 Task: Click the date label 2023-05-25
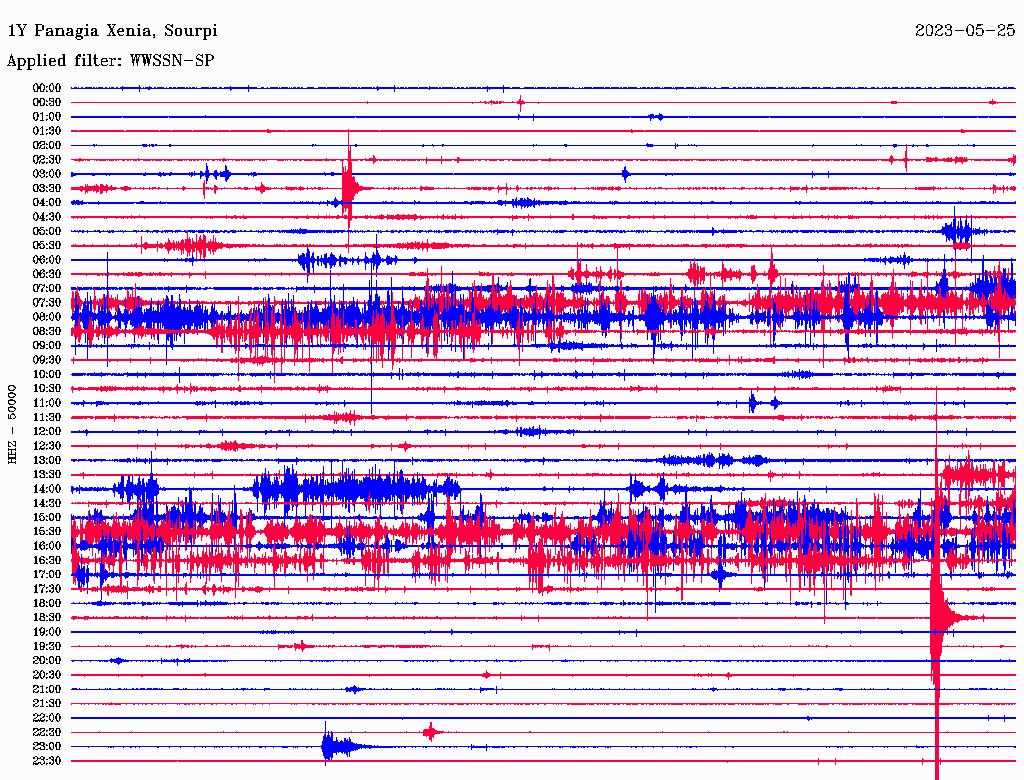(965, 31)
